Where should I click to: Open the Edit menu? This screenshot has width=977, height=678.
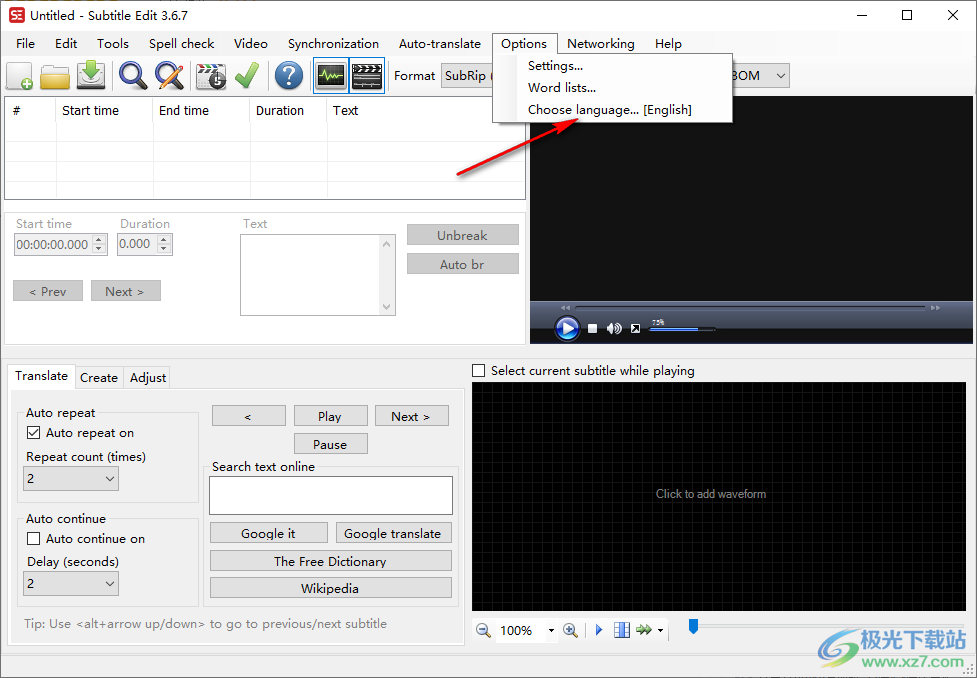coord(66,44)
